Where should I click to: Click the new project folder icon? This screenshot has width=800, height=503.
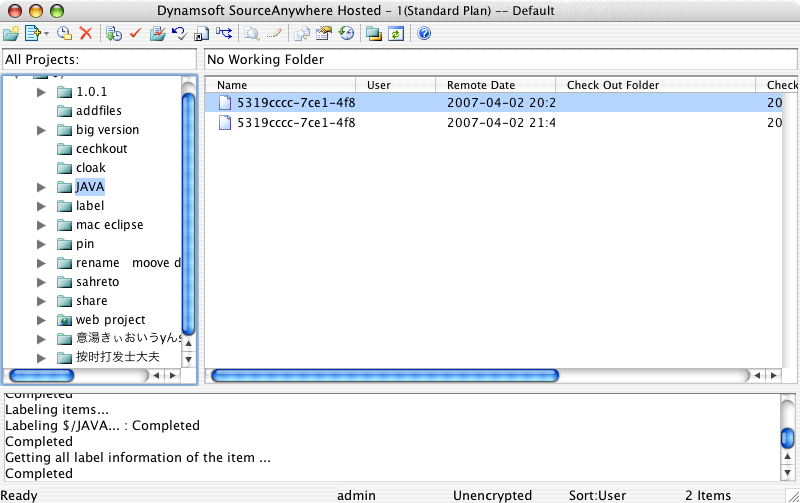[x=11, y=33]
